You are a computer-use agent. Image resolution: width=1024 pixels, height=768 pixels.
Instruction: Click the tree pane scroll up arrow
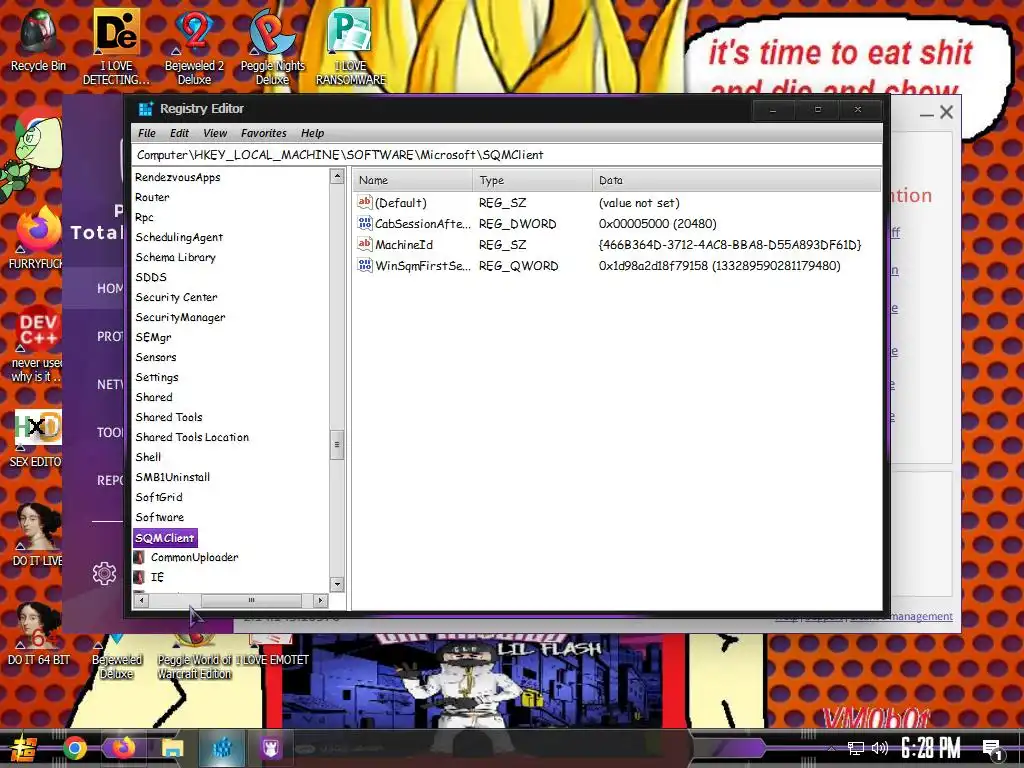pos(337,176)
